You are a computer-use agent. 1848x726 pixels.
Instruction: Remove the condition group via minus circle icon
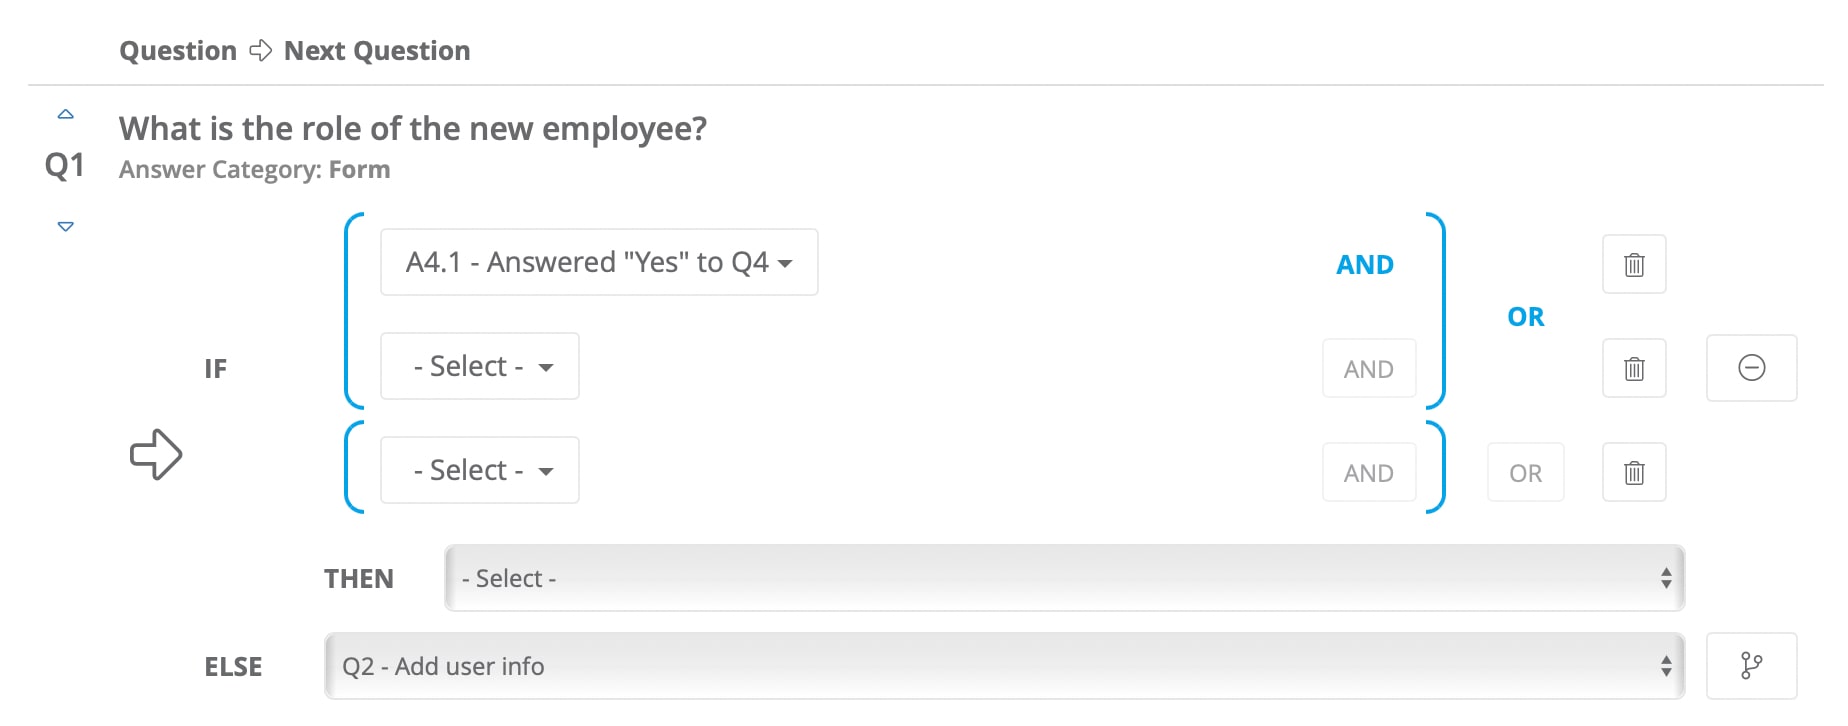click(1751, 368)
